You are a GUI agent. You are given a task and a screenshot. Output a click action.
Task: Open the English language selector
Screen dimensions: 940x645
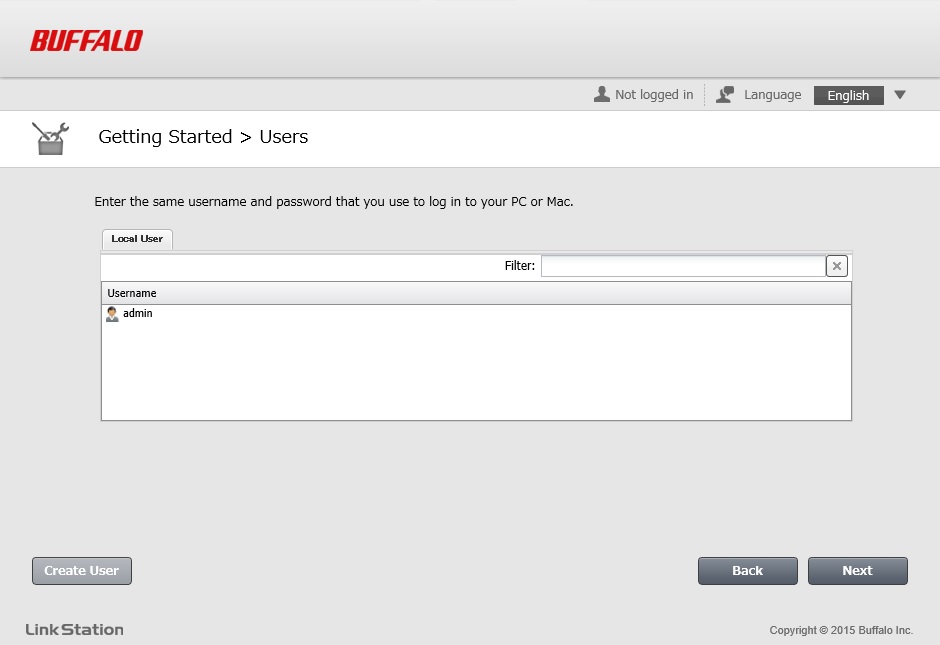pyautogui.click(x=848, y=96)
